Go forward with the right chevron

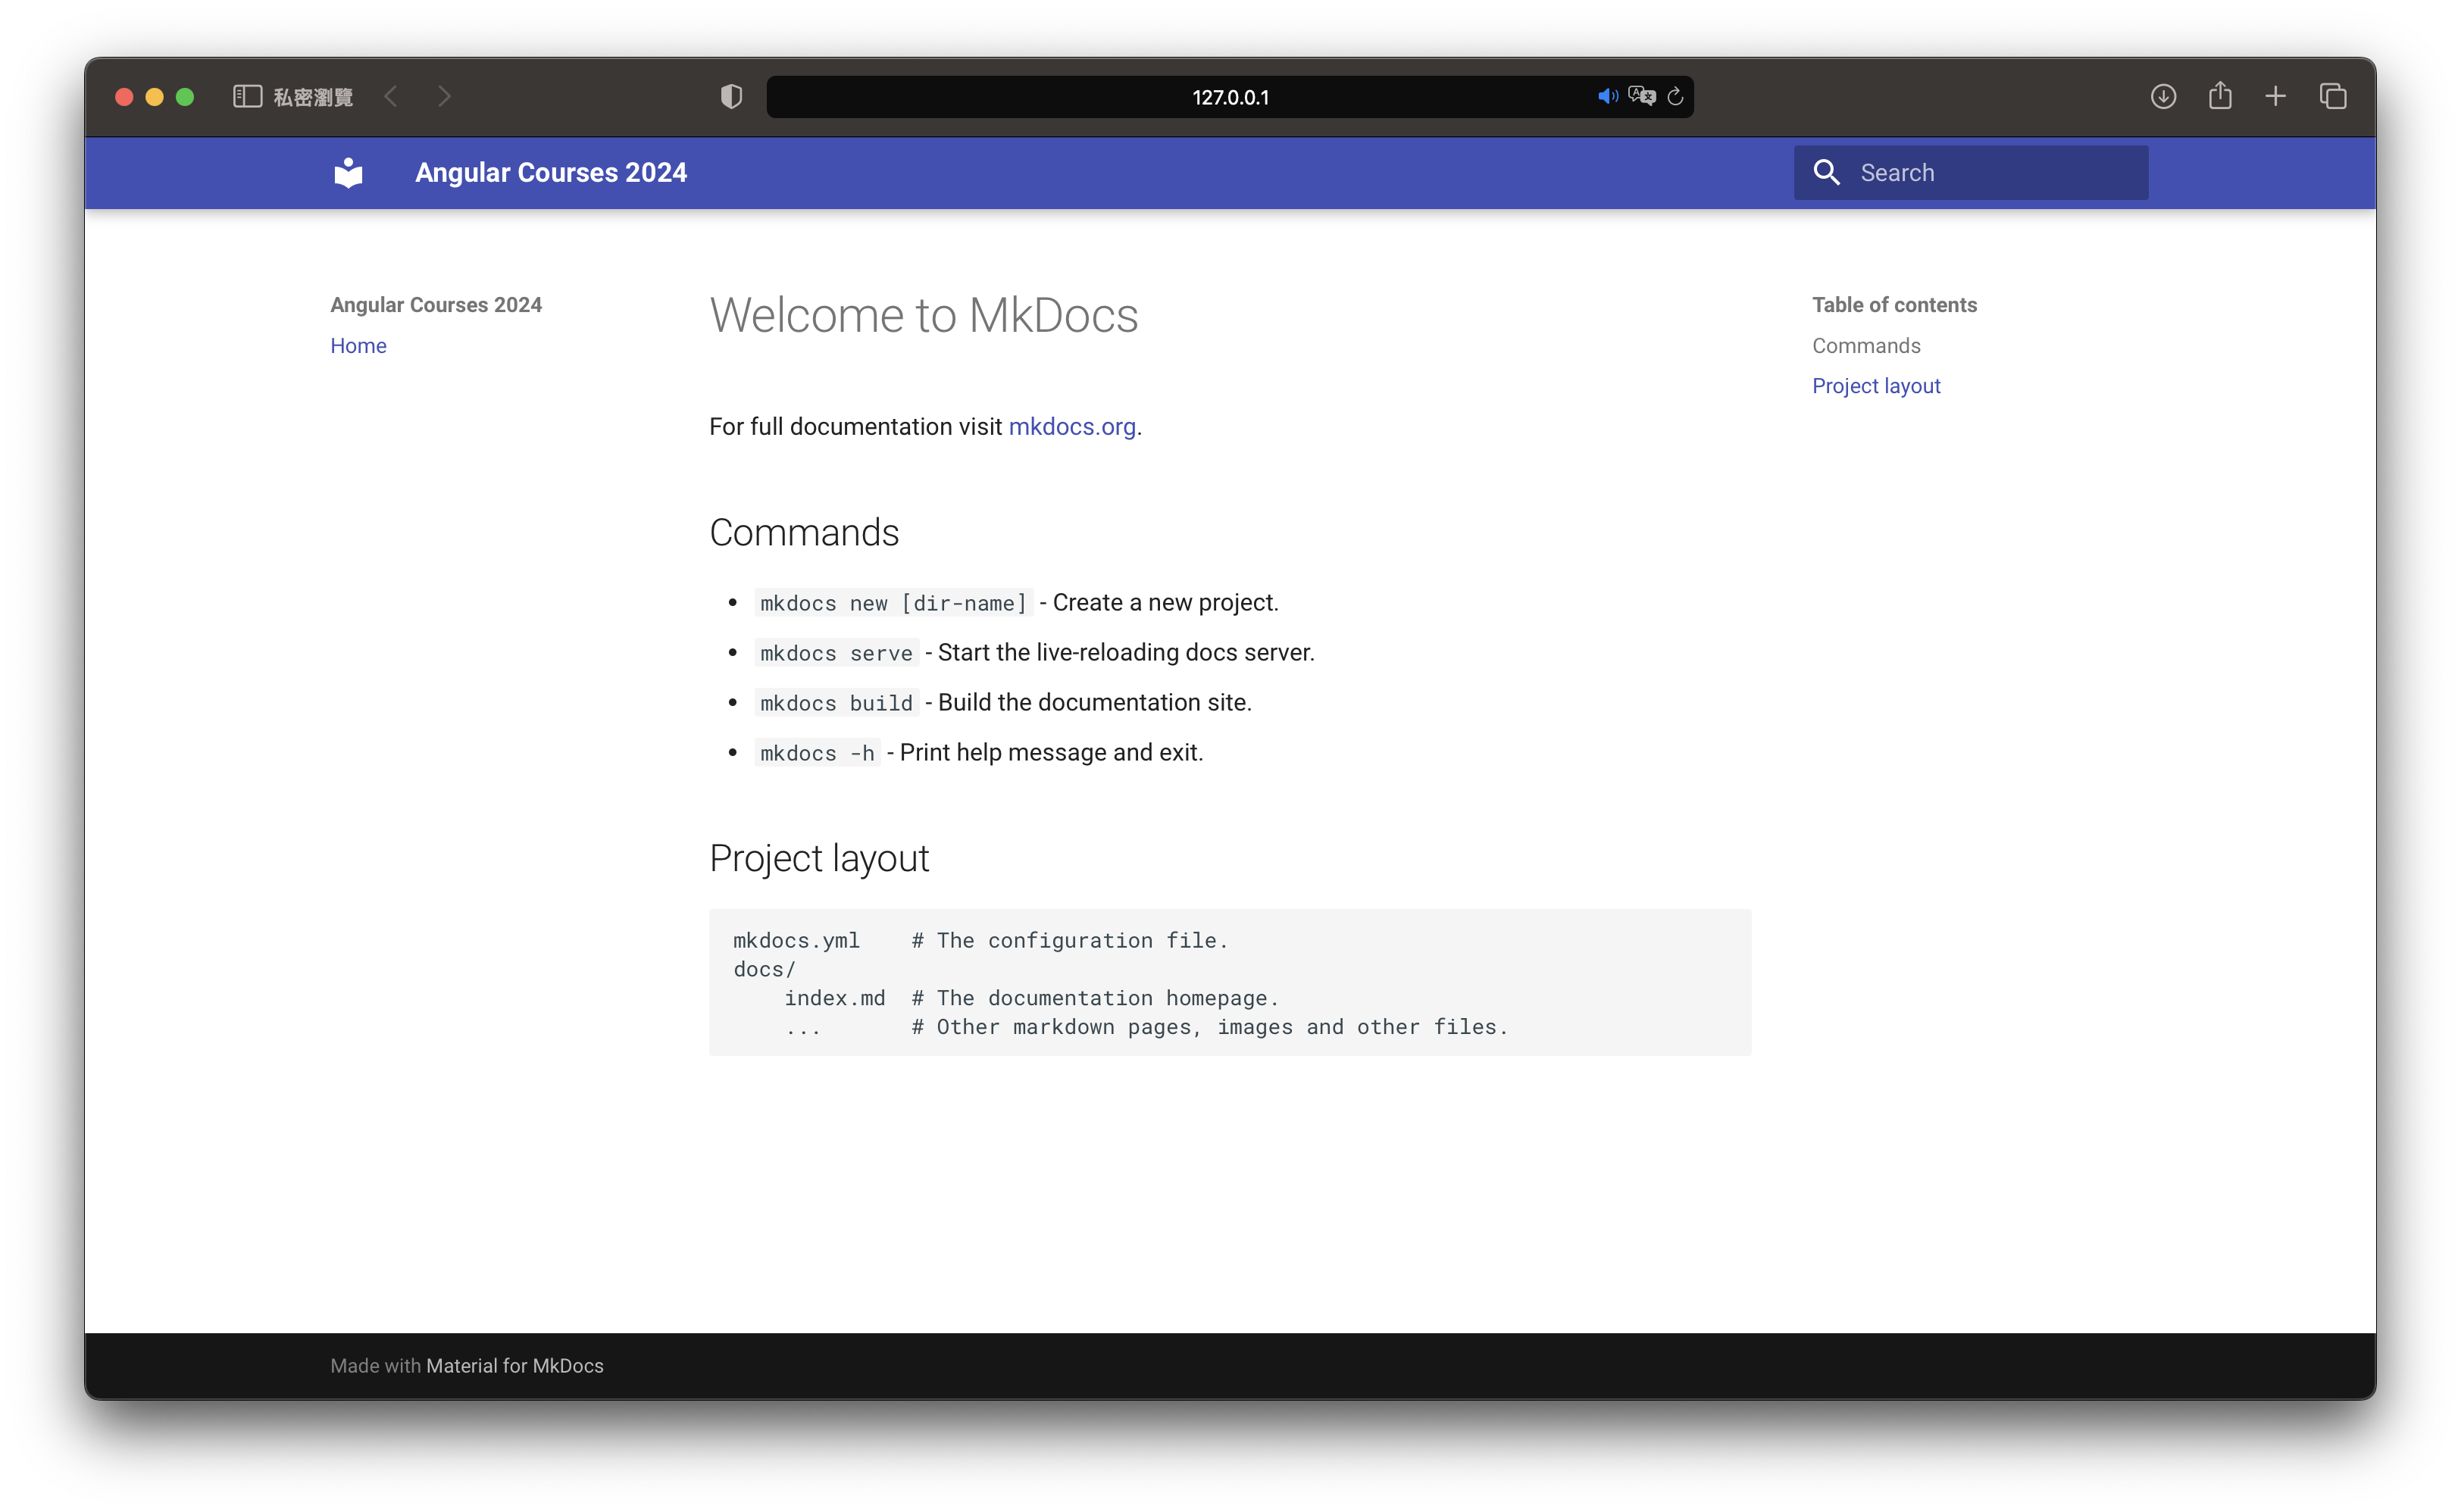click(445, 97)
